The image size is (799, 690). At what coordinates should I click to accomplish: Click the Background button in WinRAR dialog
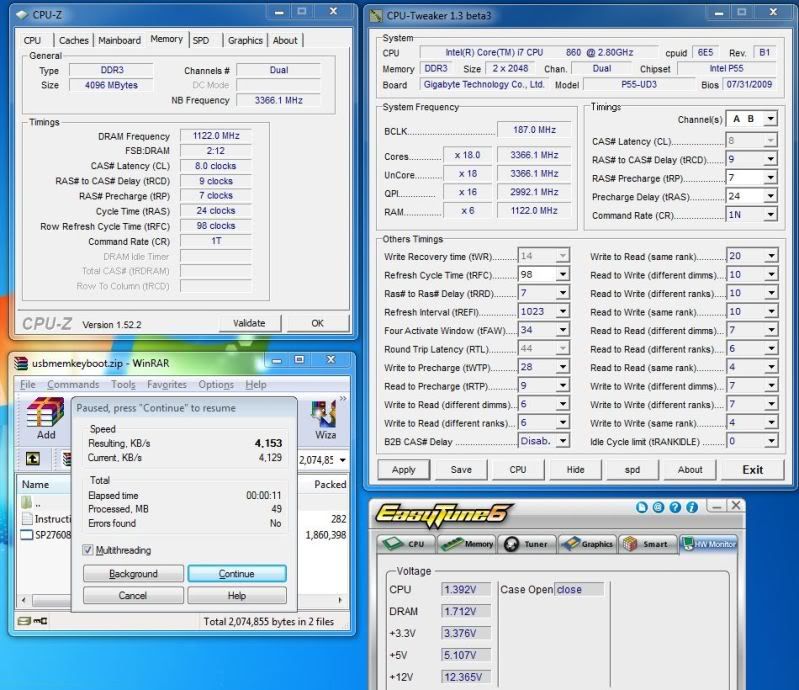click(133, 573)
